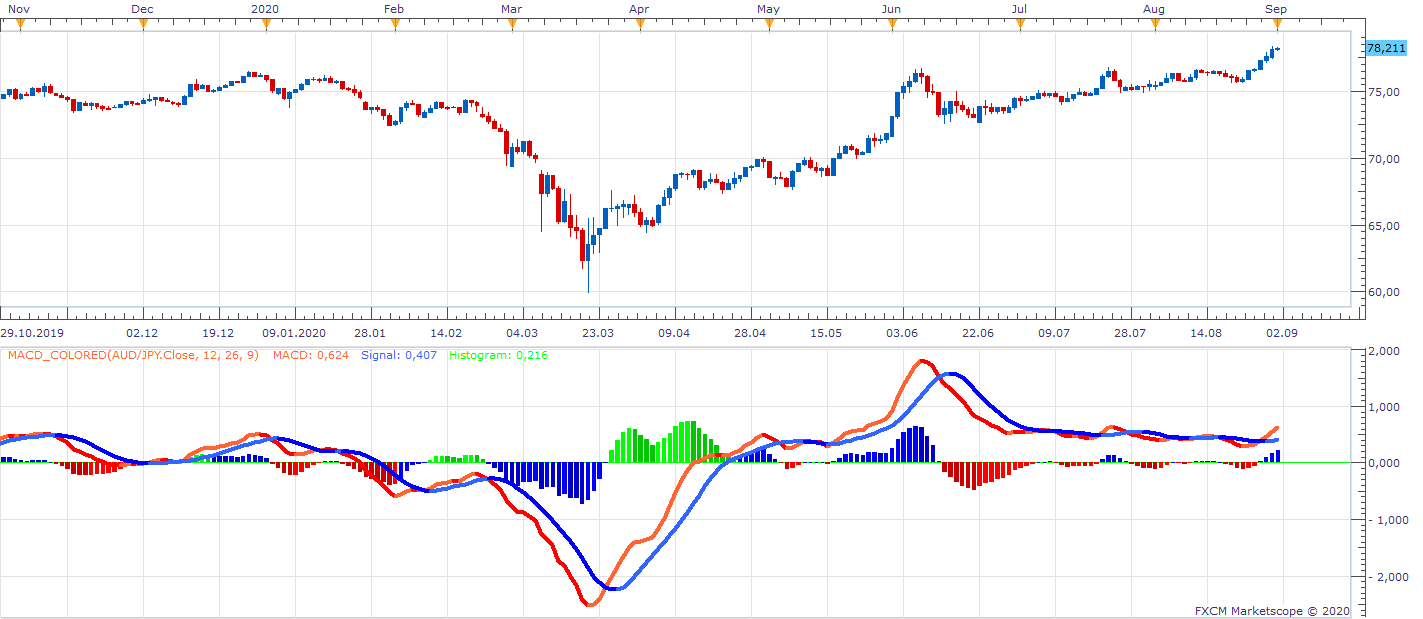The height and width of the screenshot is (619, 1423).
Task: Click the 29.10.2019 date label
Action: click(x=31, y=334)
